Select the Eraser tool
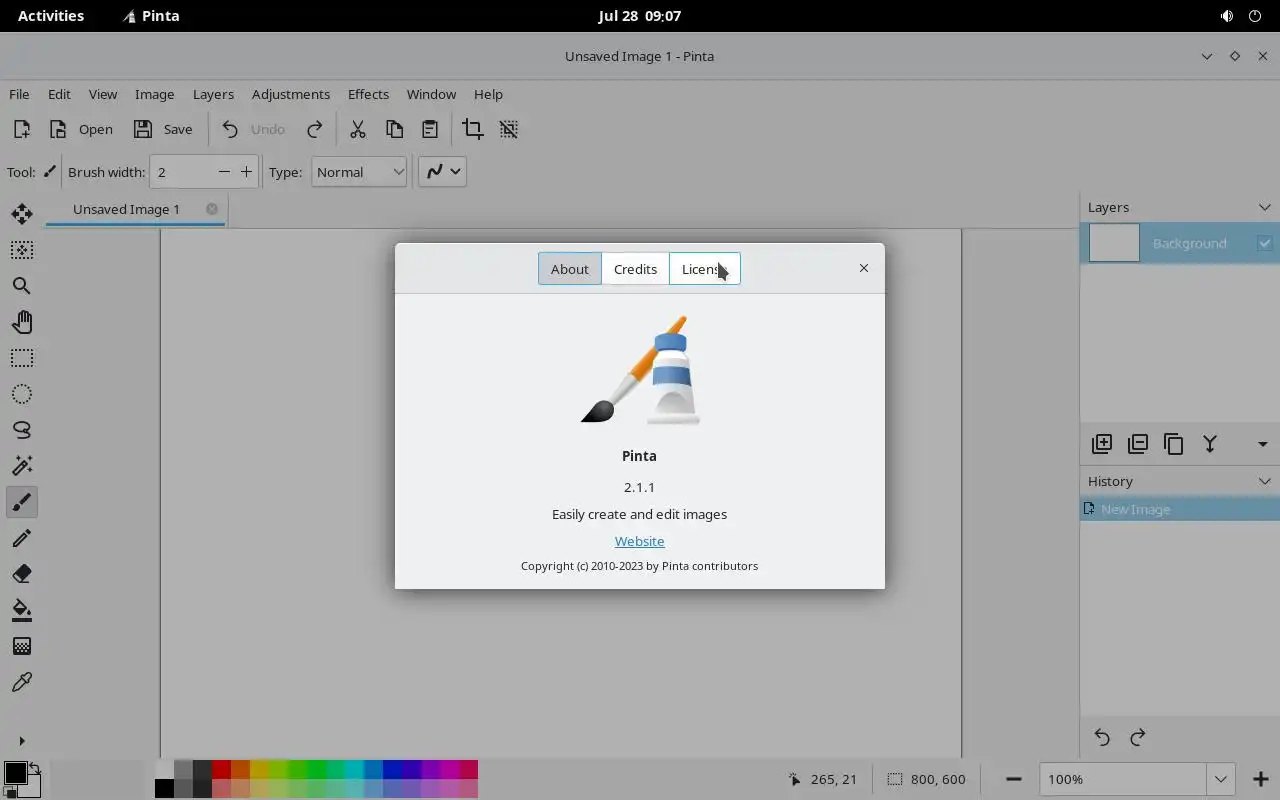1280x800 pixels. pos(22,574)
